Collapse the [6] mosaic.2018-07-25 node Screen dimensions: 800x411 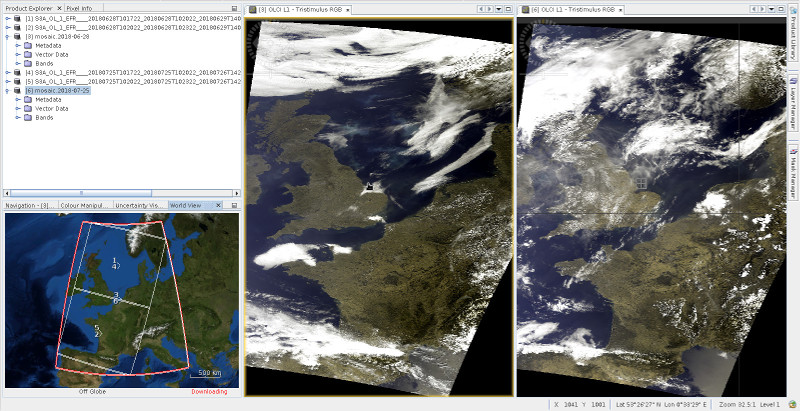[8, 90]
